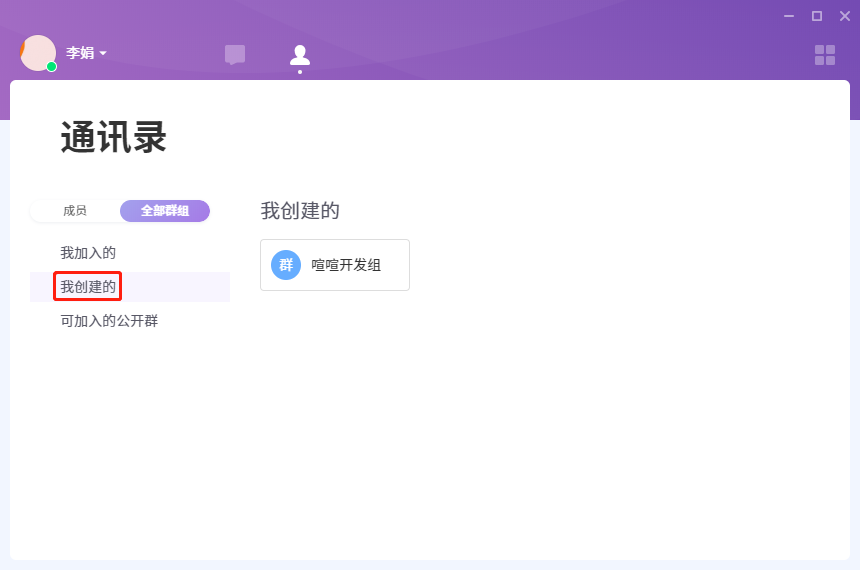Close the application window
This screenshot has width=860, height=570.
(845, 16)
